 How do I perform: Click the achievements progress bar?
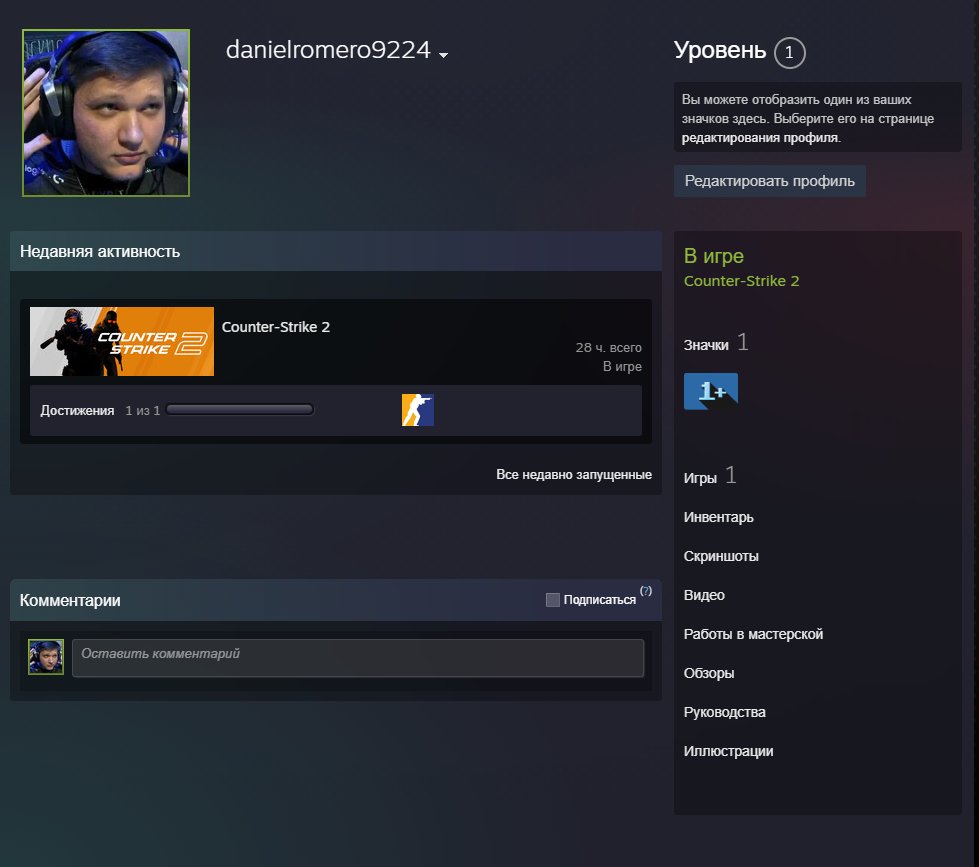[x=240, y=409]
